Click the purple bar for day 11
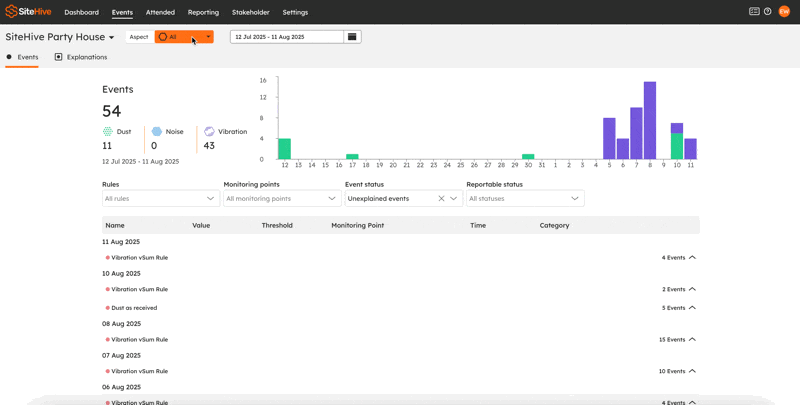This screenshot has width=800, height=405. (x=690, y=149)
